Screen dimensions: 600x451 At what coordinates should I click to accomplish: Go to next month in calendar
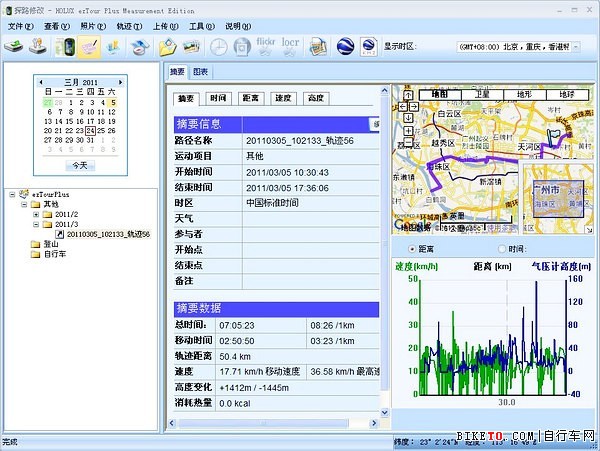(119, 82)
